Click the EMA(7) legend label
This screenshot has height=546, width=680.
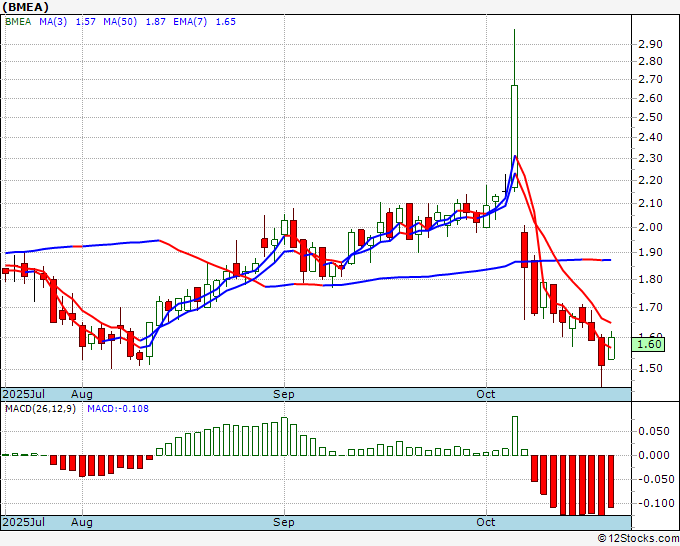(x=190, y=22)
